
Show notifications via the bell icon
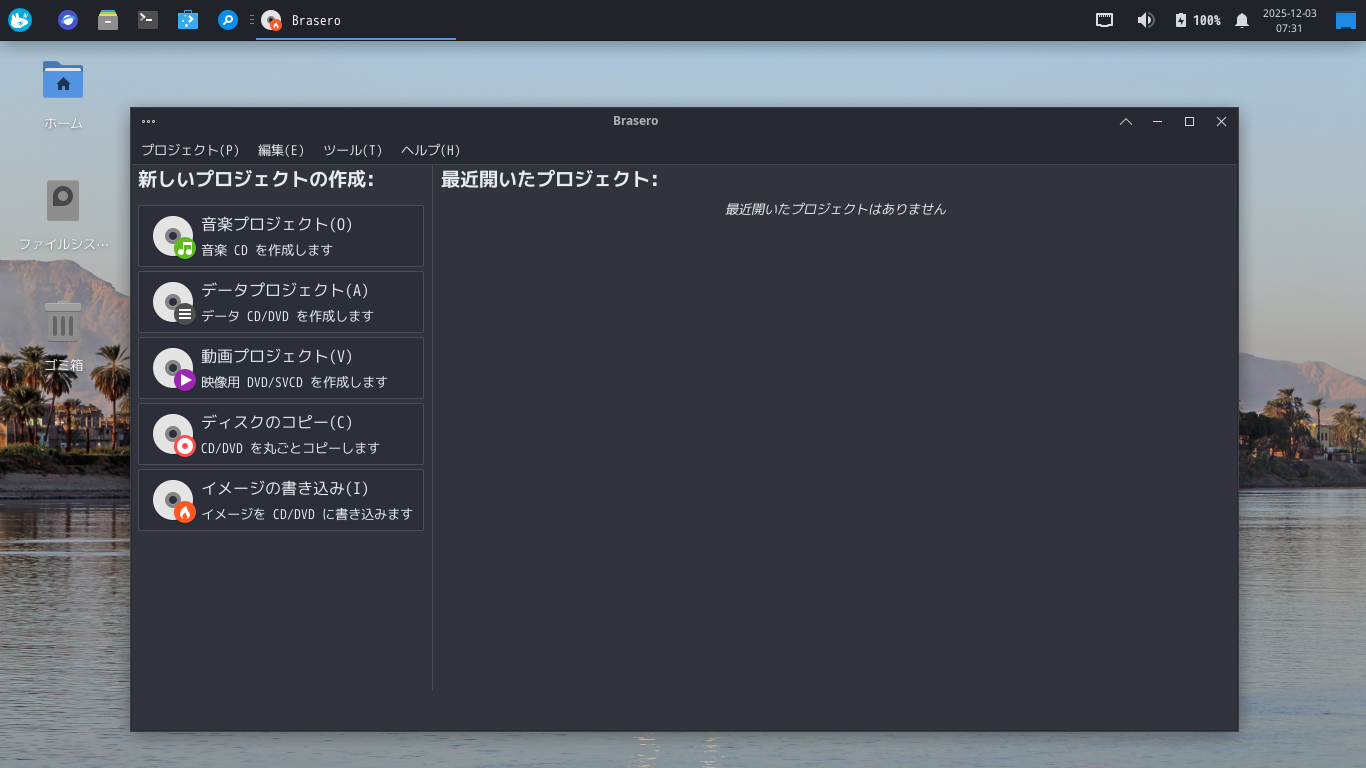(1242, 20)
